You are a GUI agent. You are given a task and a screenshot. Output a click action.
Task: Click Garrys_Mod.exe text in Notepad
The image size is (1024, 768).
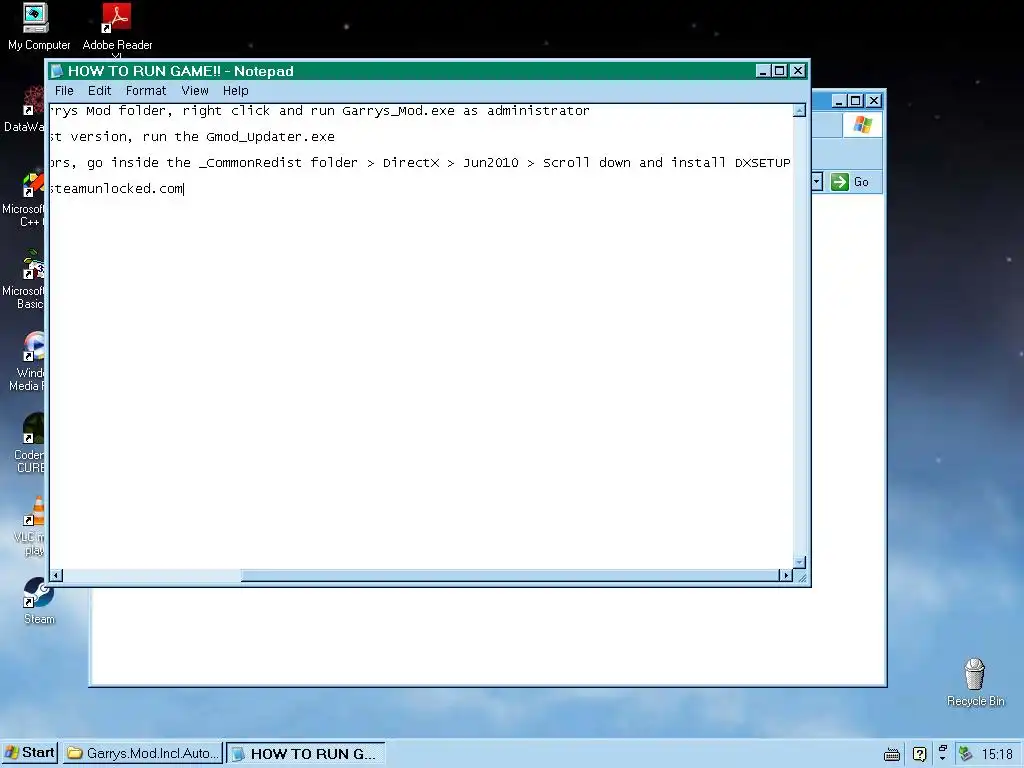tap(398, 111)
